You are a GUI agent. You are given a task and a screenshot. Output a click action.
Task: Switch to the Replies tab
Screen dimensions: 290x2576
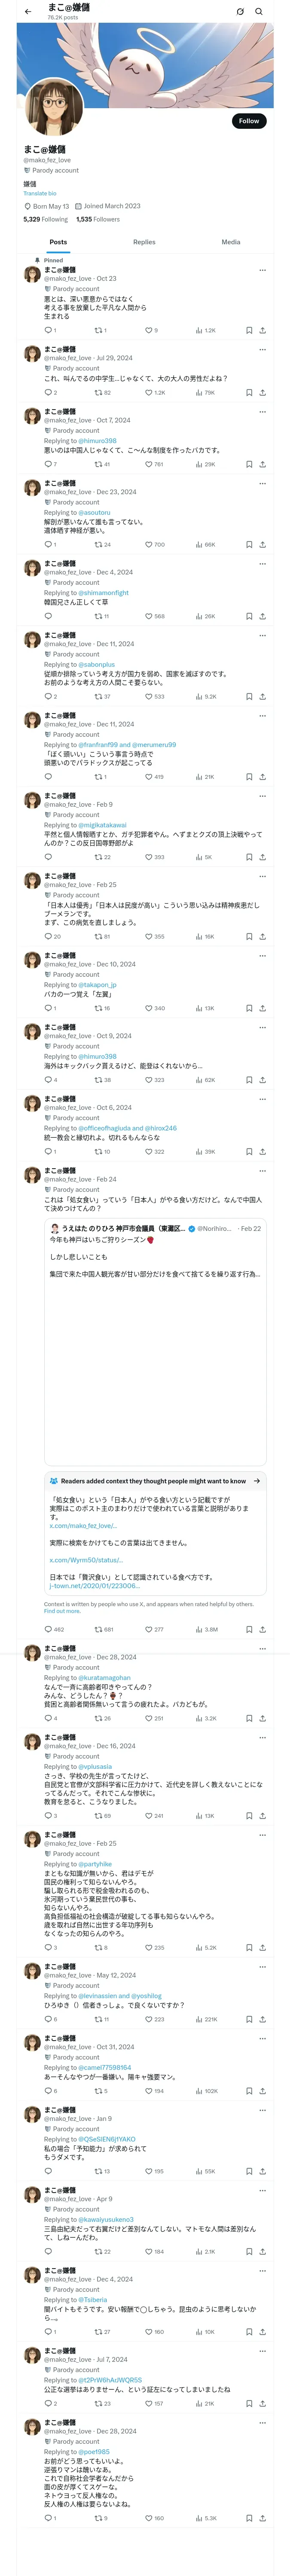coord(144,242)
